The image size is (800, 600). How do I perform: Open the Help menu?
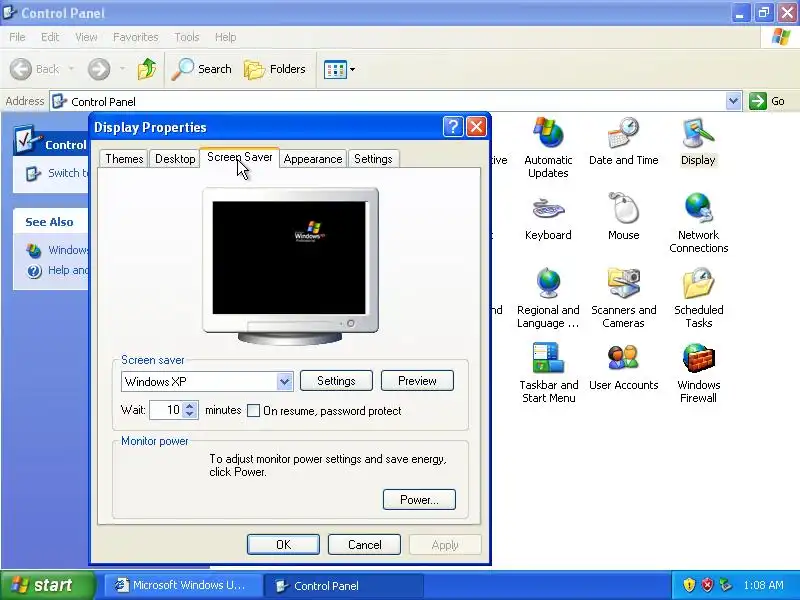tap(225, 37)
